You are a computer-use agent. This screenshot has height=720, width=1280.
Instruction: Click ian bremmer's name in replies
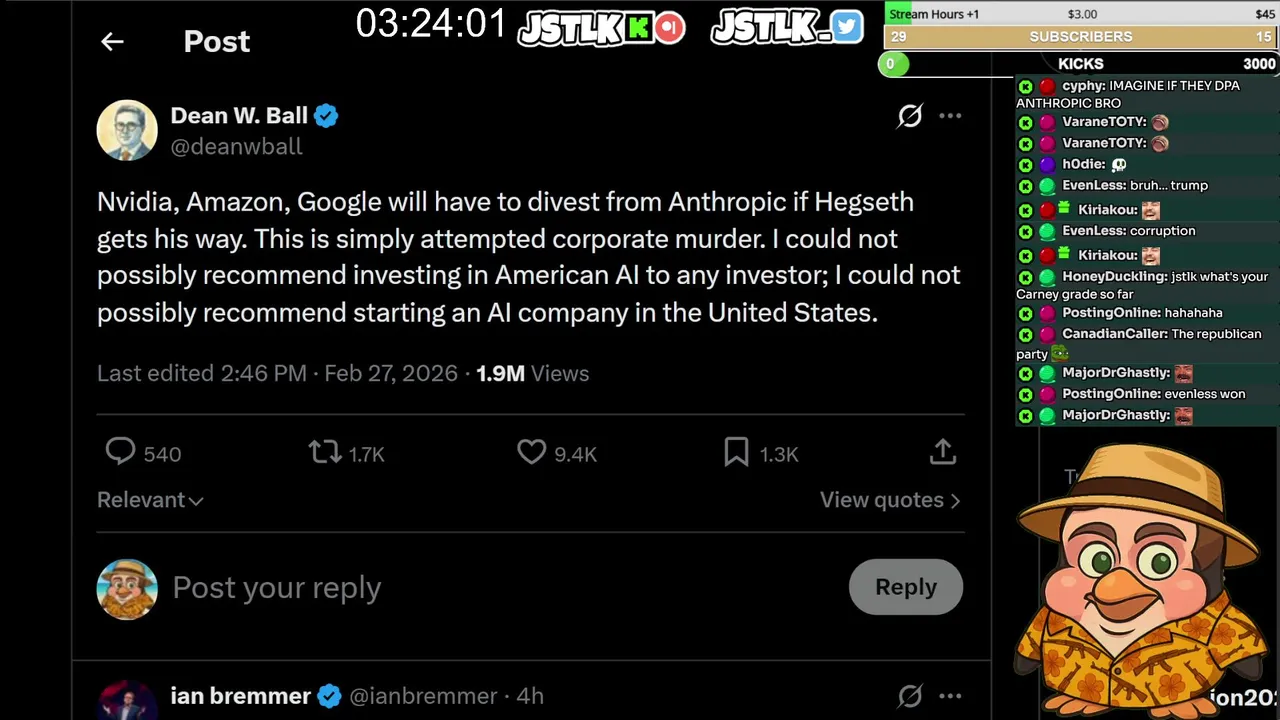click(240, 696)
